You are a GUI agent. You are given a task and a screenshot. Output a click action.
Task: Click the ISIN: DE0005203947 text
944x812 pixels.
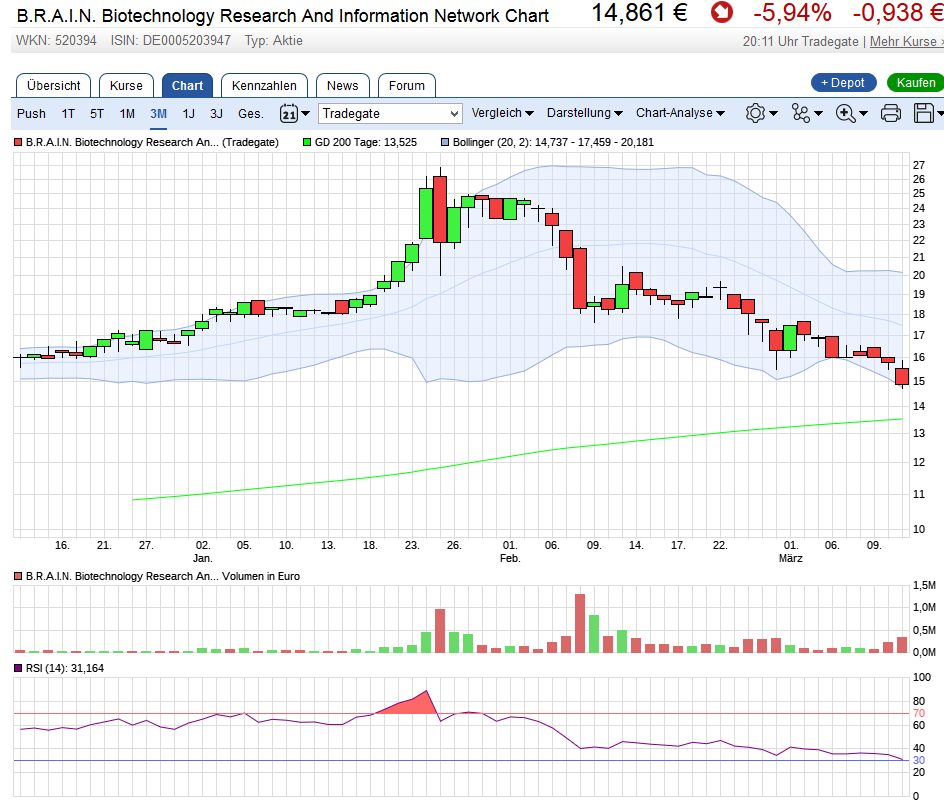(170, 41)
